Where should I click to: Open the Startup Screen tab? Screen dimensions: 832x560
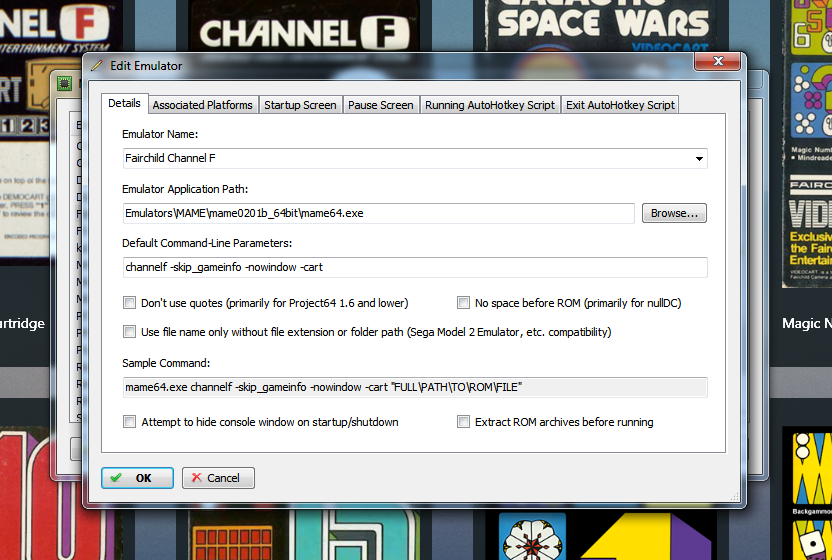pyautogui.click(x=300, y=105)
